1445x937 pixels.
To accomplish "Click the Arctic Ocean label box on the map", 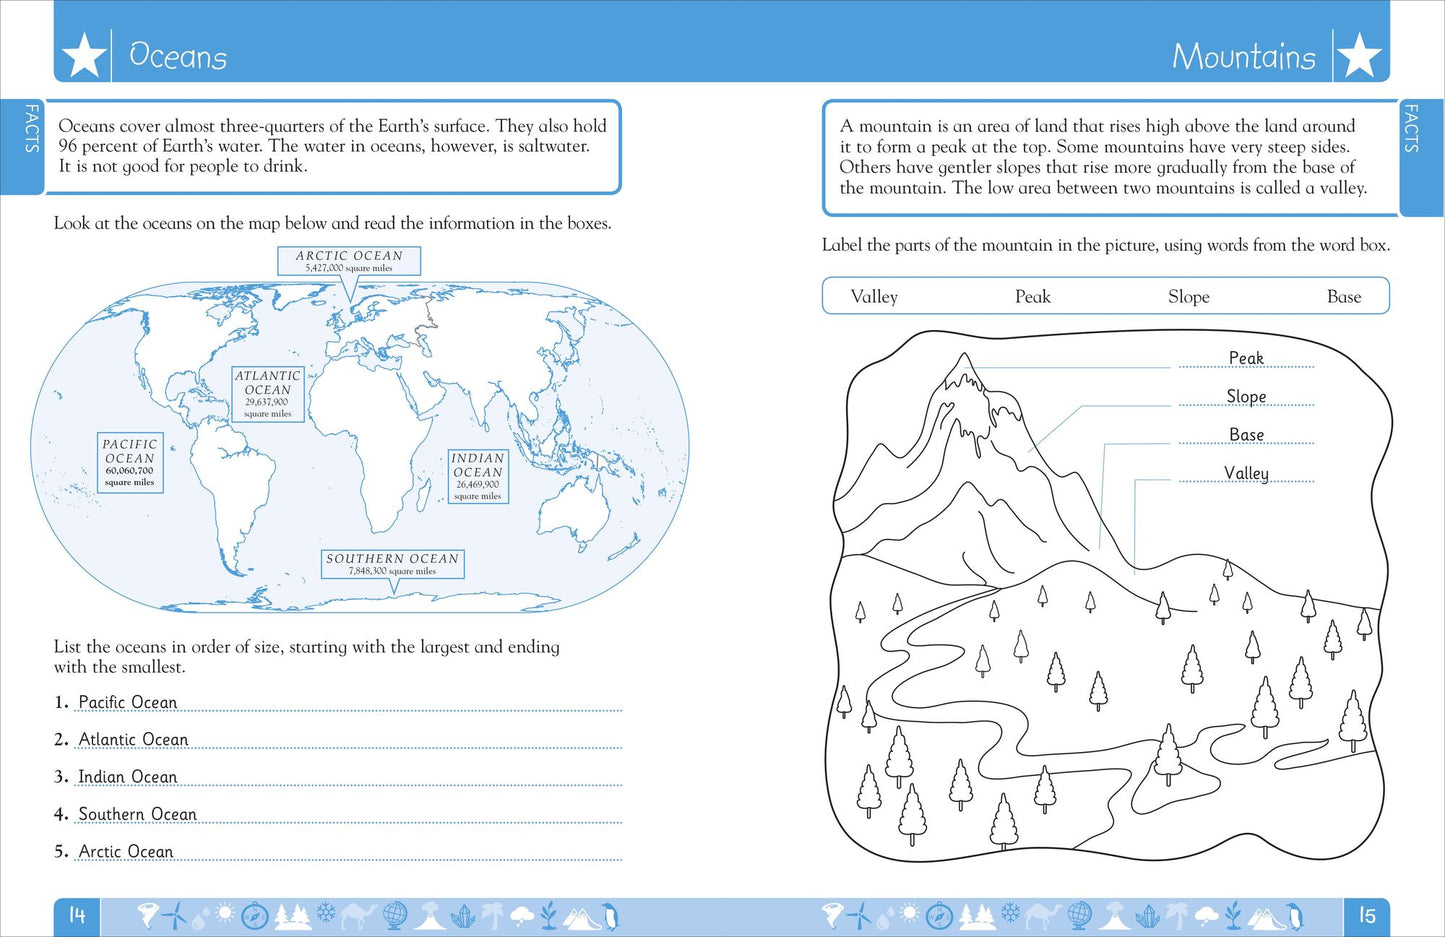I will 349,261.
